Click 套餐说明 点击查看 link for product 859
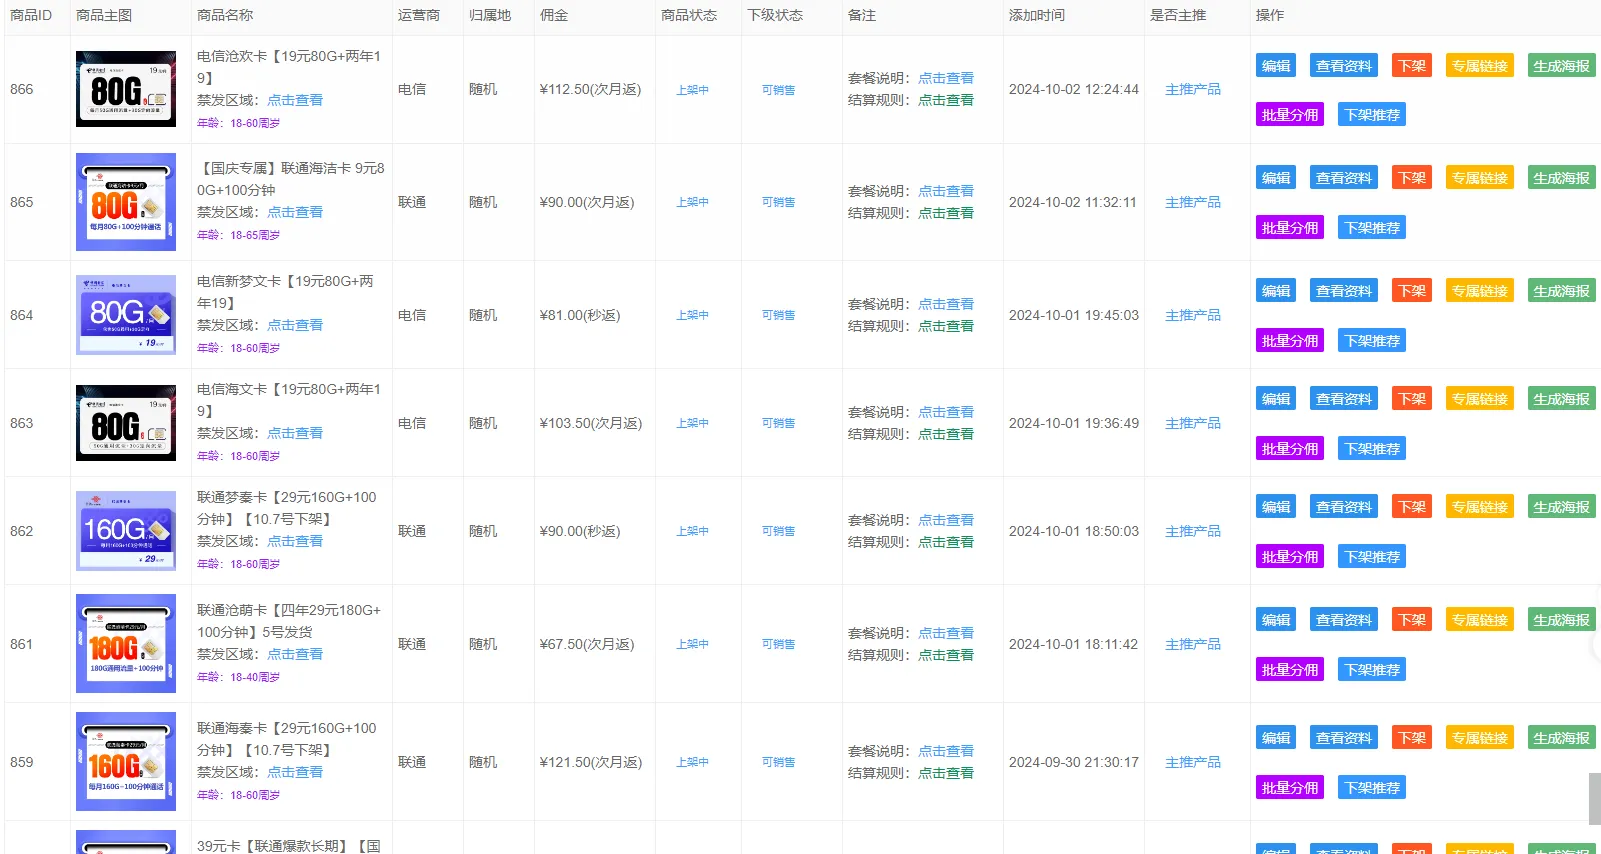This screenshot has height=854, width=1601. coord(946,751)
